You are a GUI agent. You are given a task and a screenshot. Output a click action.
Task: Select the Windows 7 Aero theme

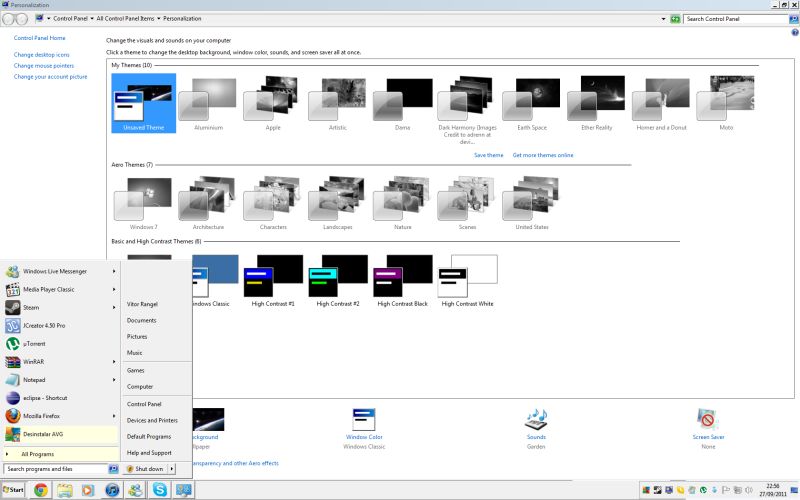(143, 204)
